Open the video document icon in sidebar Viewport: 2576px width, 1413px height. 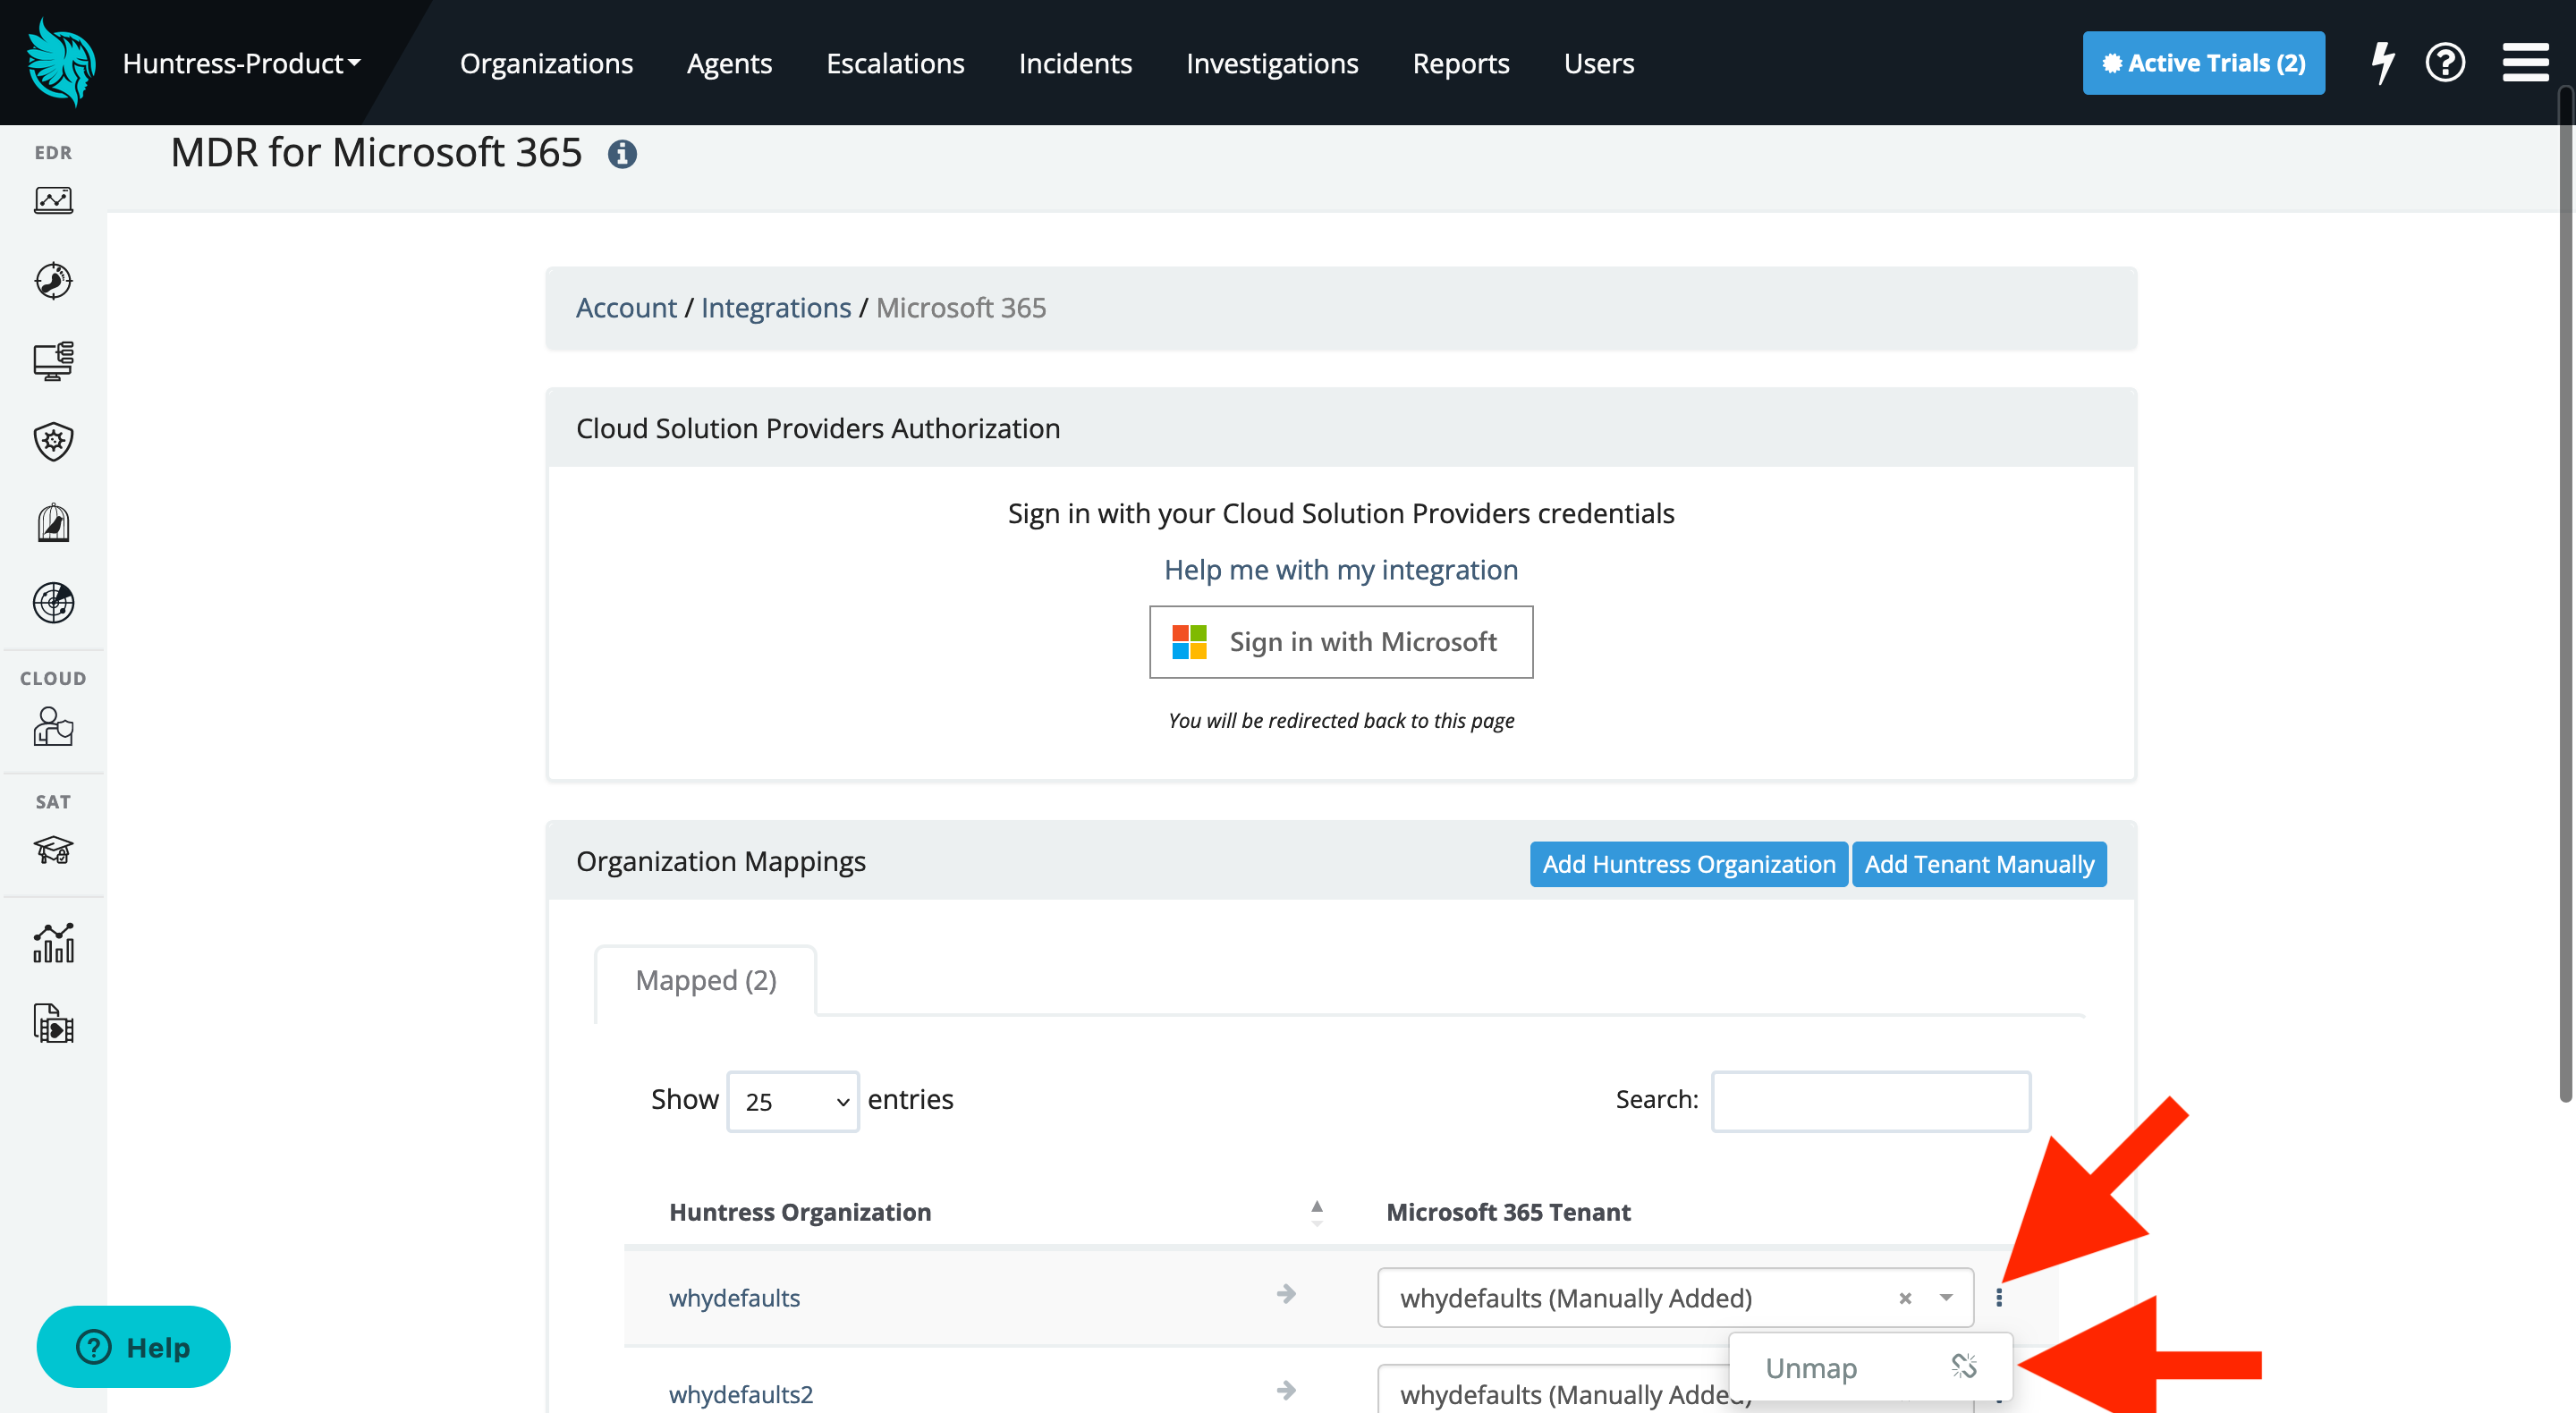click(53, 1024)
